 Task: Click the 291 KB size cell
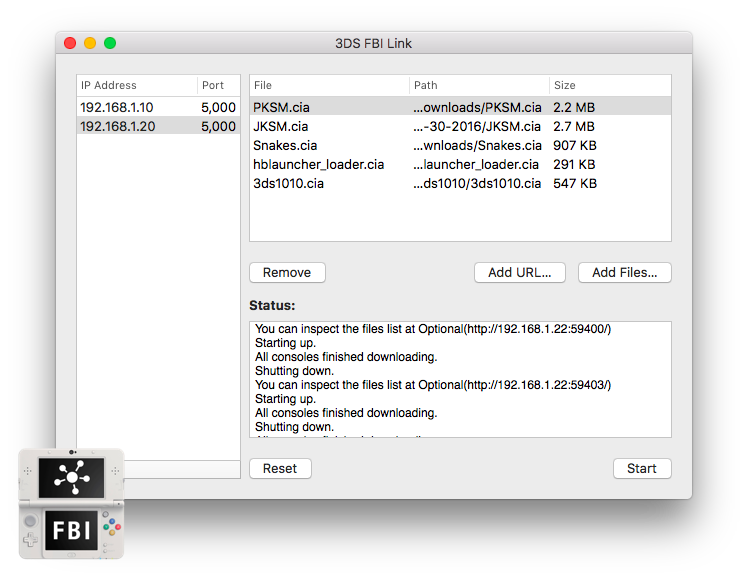(574, 165)
